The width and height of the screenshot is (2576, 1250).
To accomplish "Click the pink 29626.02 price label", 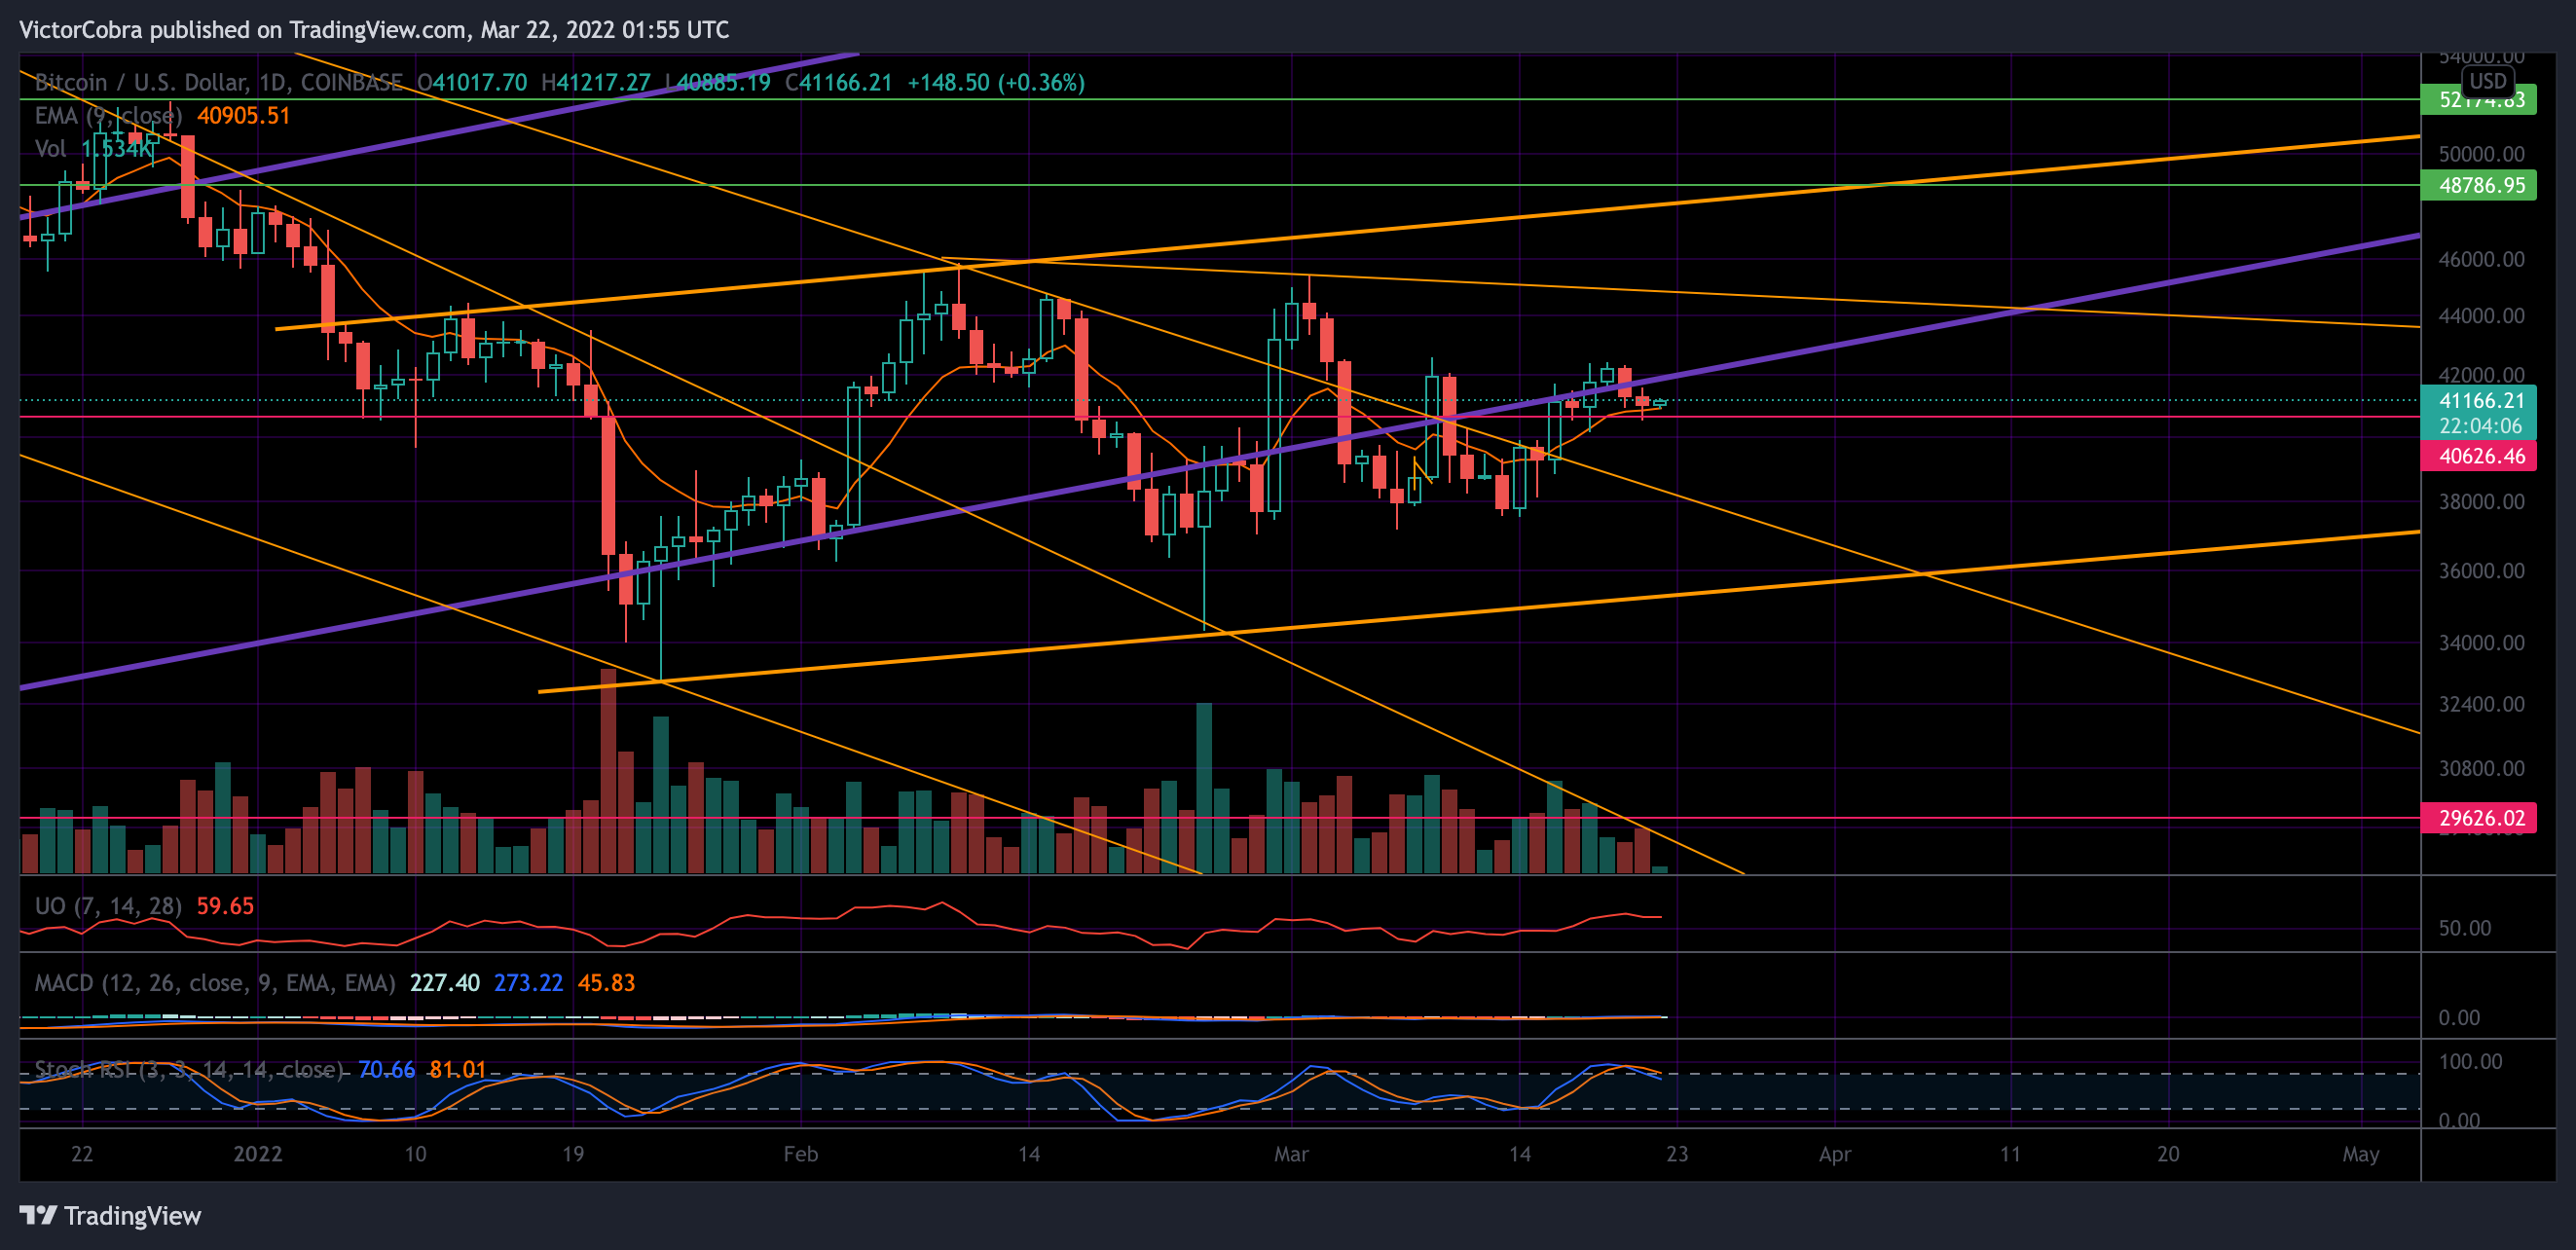I will pos(2477,818).
